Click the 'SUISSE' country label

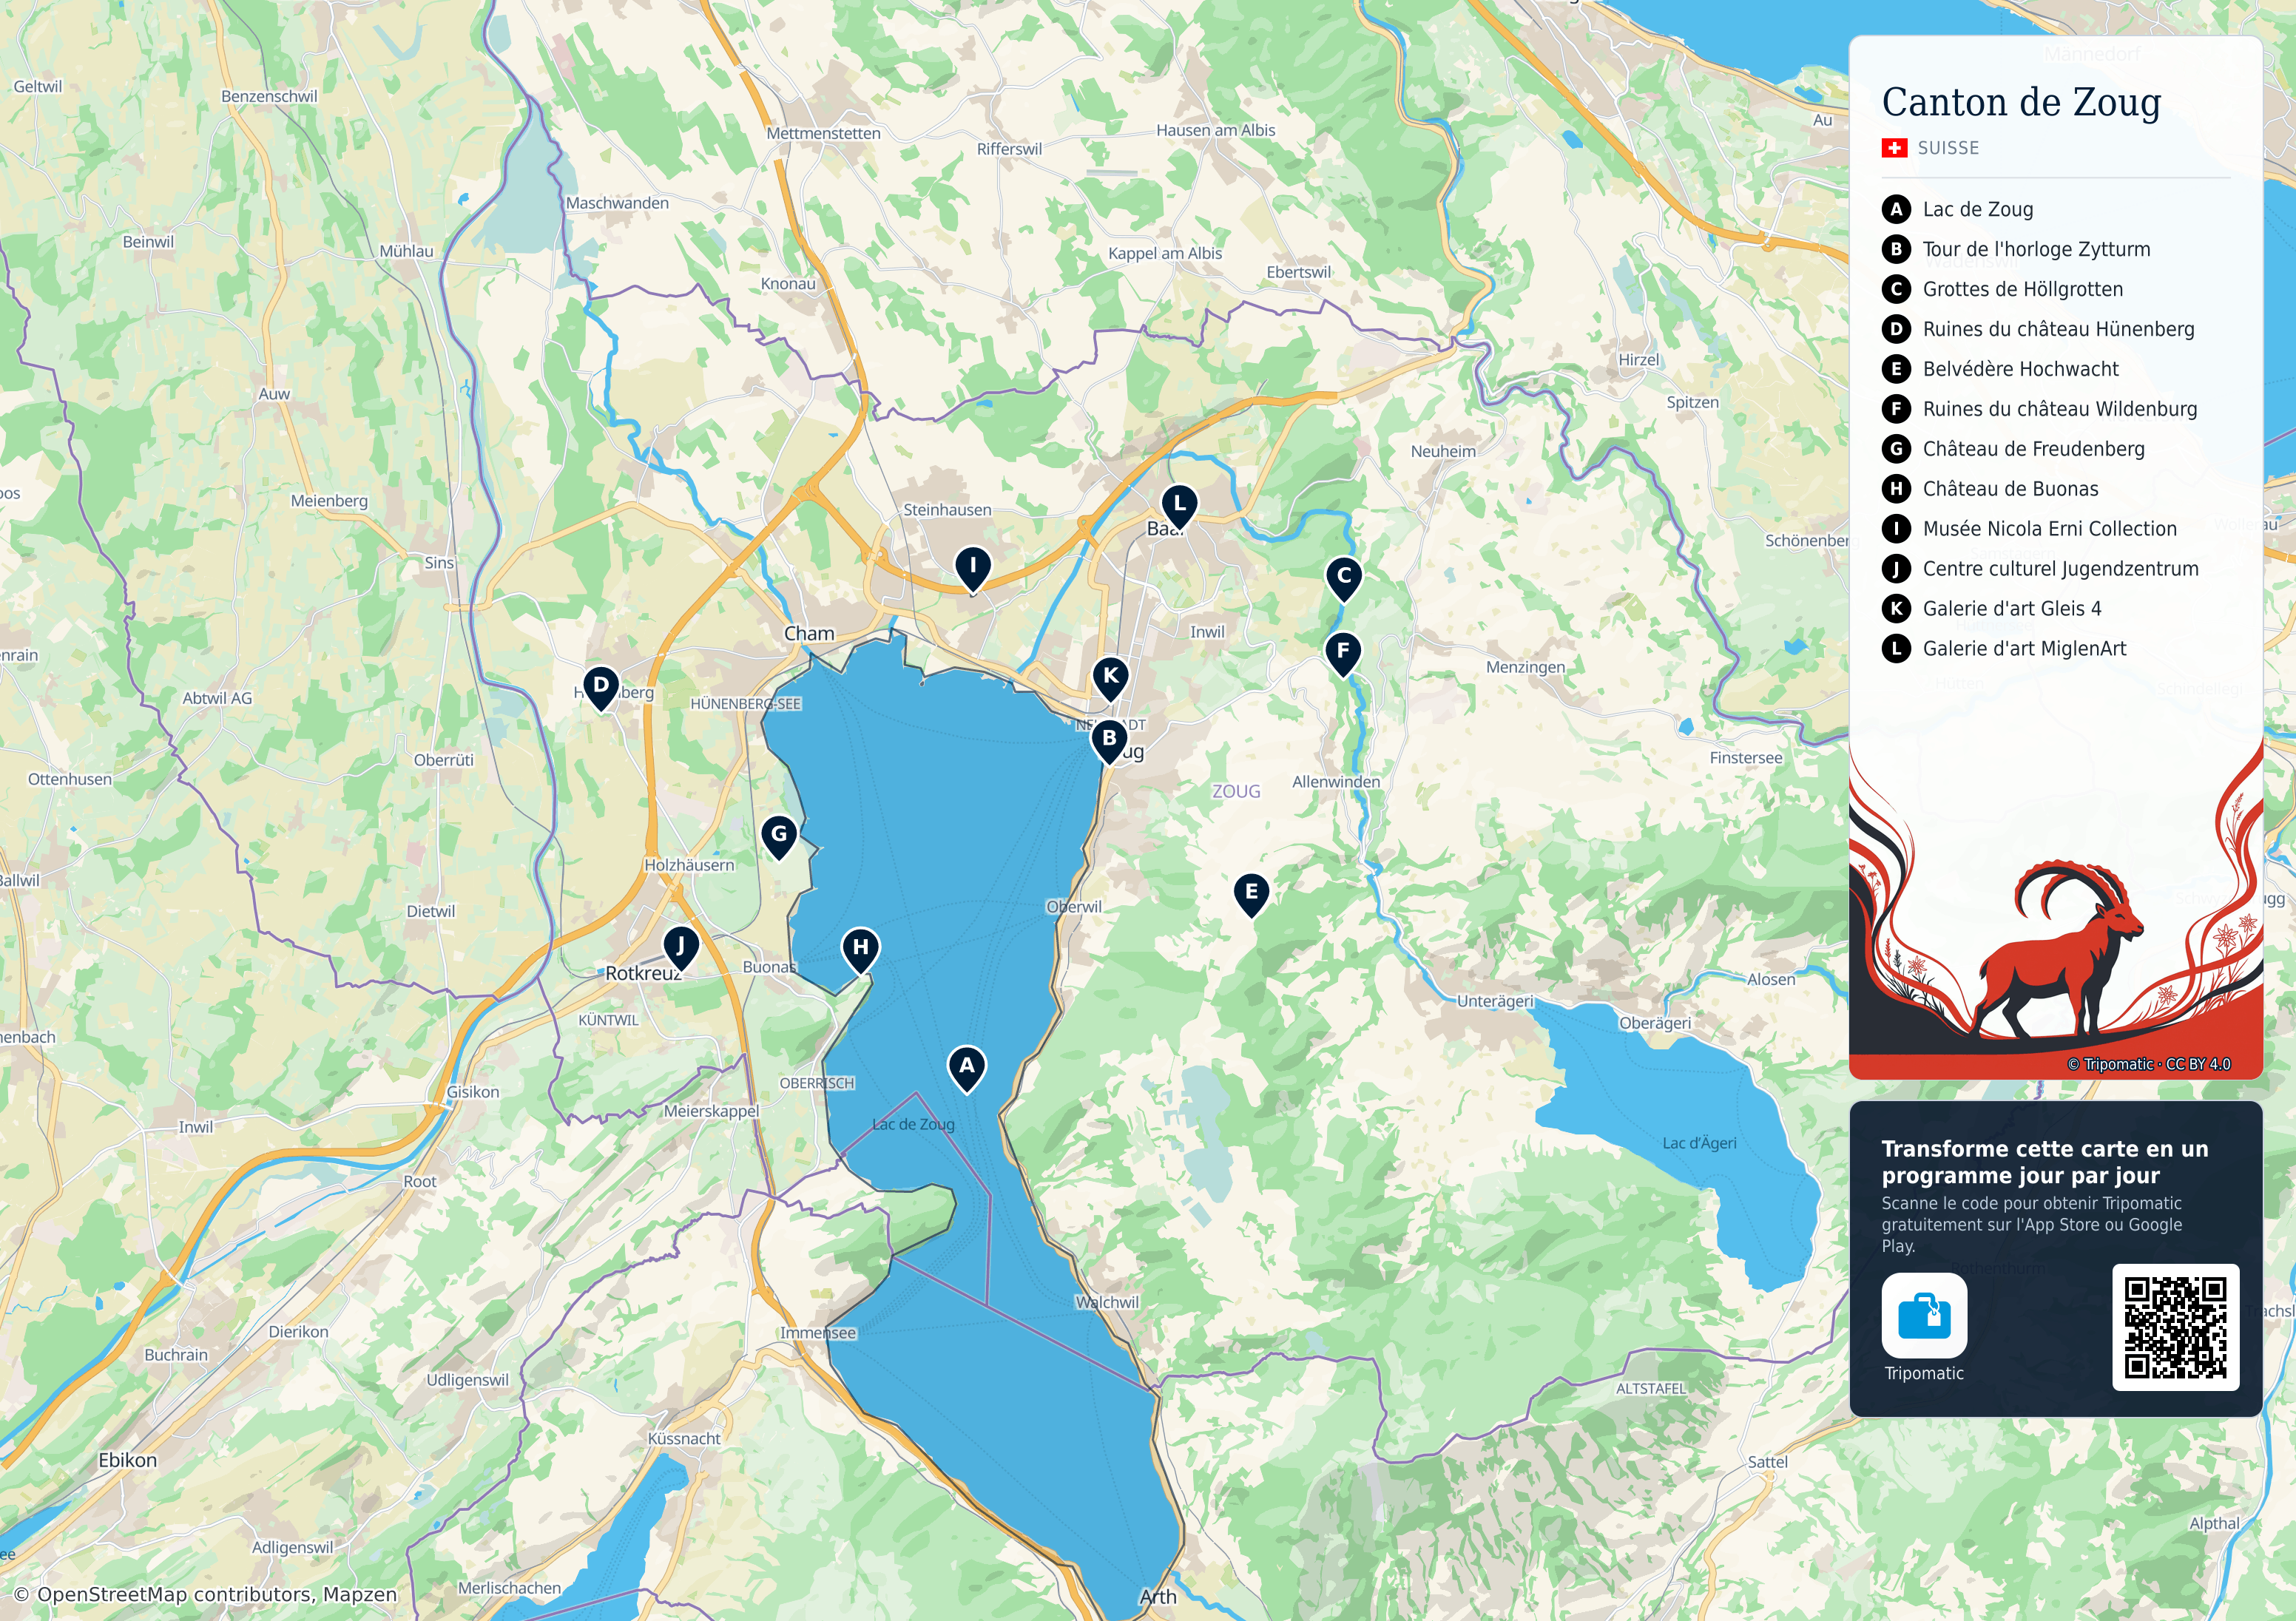pyautogui.click(x=1948, y=148)
